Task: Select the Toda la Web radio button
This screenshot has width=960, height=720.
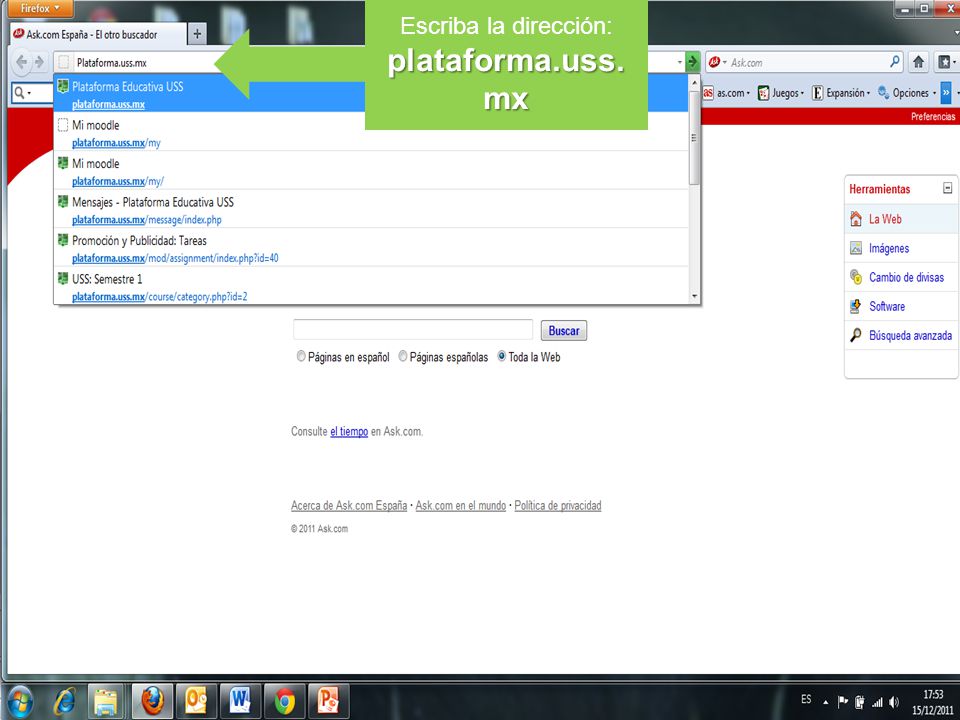Action: [501, 356]
